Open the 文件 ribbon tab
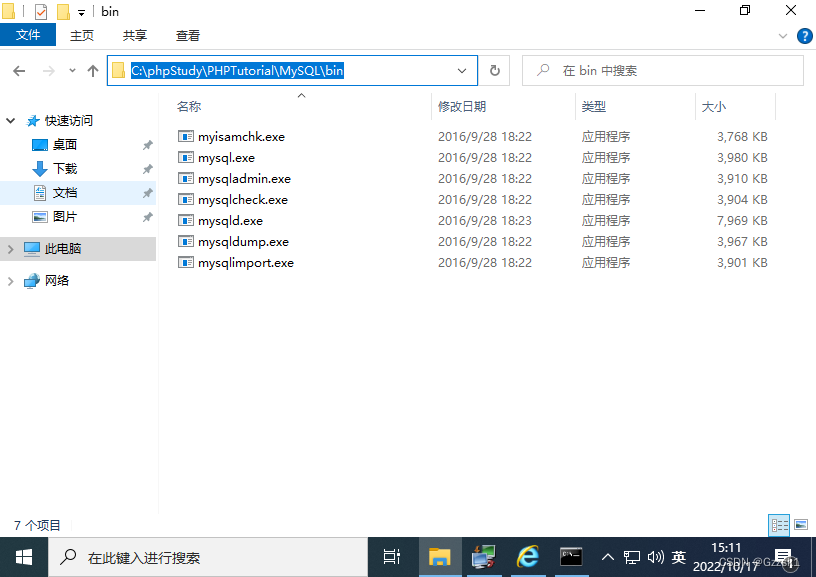This screenshot has height=577, width=816. (28, 35)
